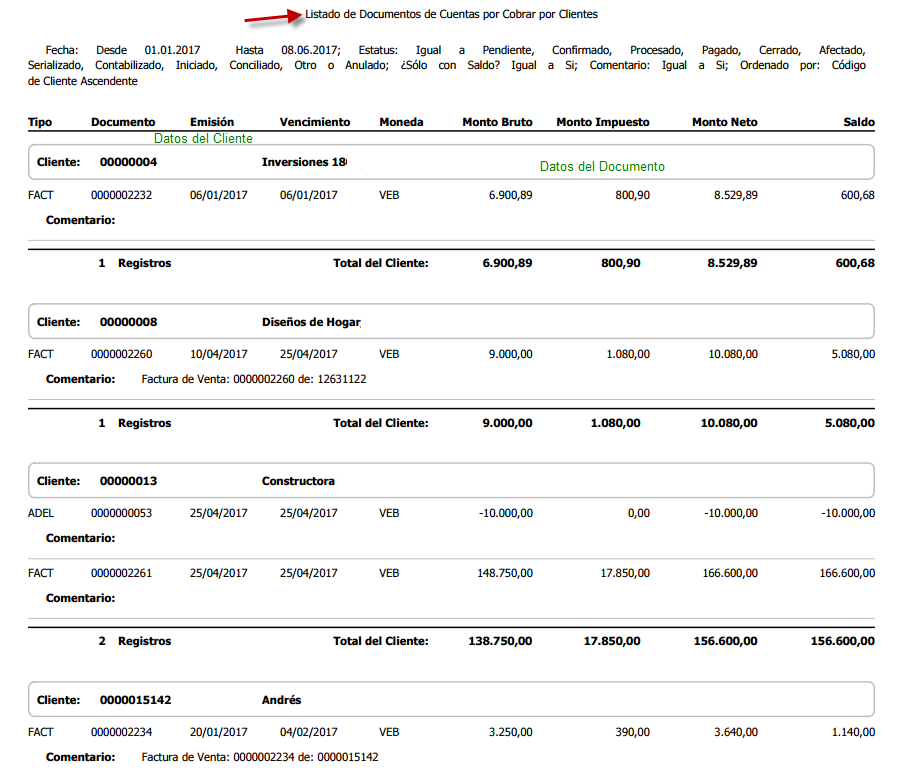Select net amount 10.080,00 in document 0000002260 row

[733, 354]
